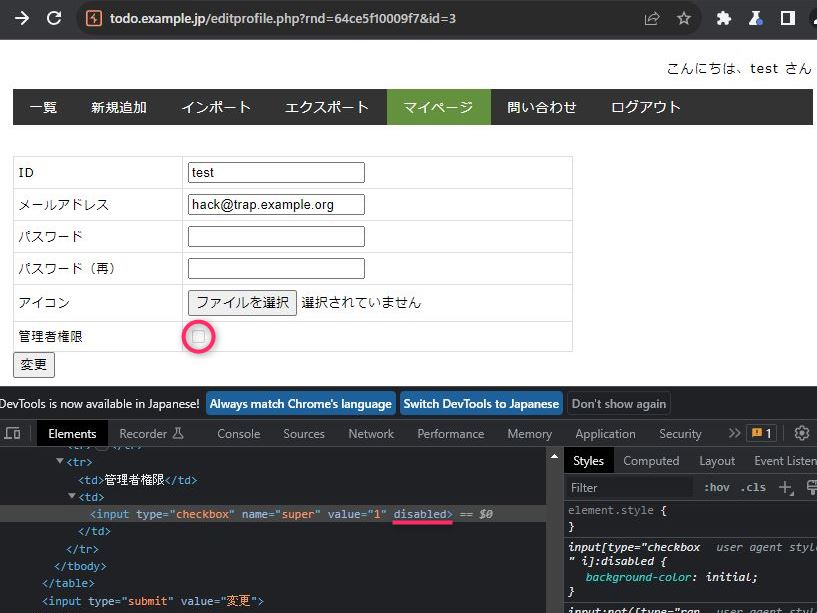
Task: Select the </table> closing tag line
Action: (x=68, y=583)
